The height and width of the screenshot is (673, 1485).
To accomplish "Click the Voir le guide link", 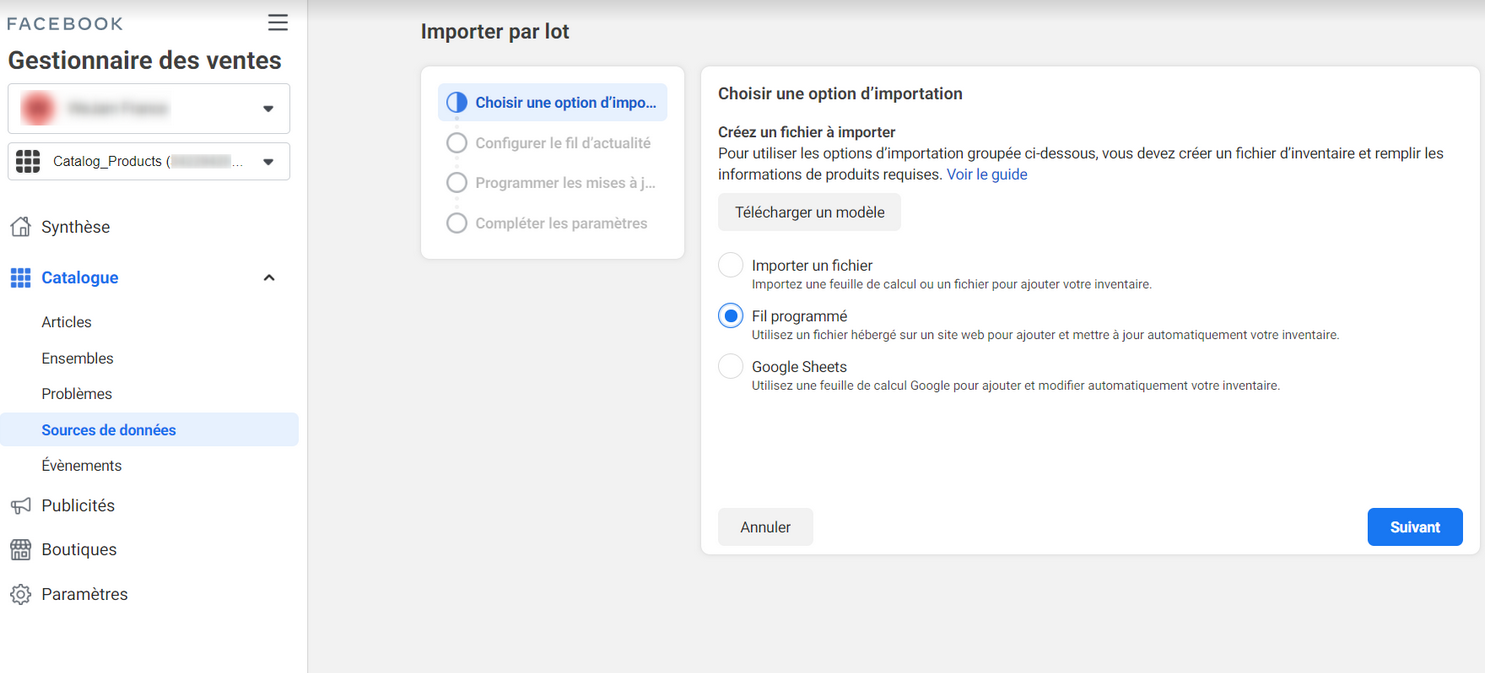I will tap(987, 174).
